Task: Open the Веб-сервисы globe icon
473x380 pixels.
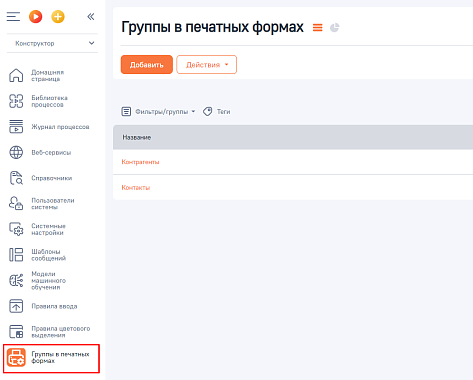Action: tap(16, 152)
